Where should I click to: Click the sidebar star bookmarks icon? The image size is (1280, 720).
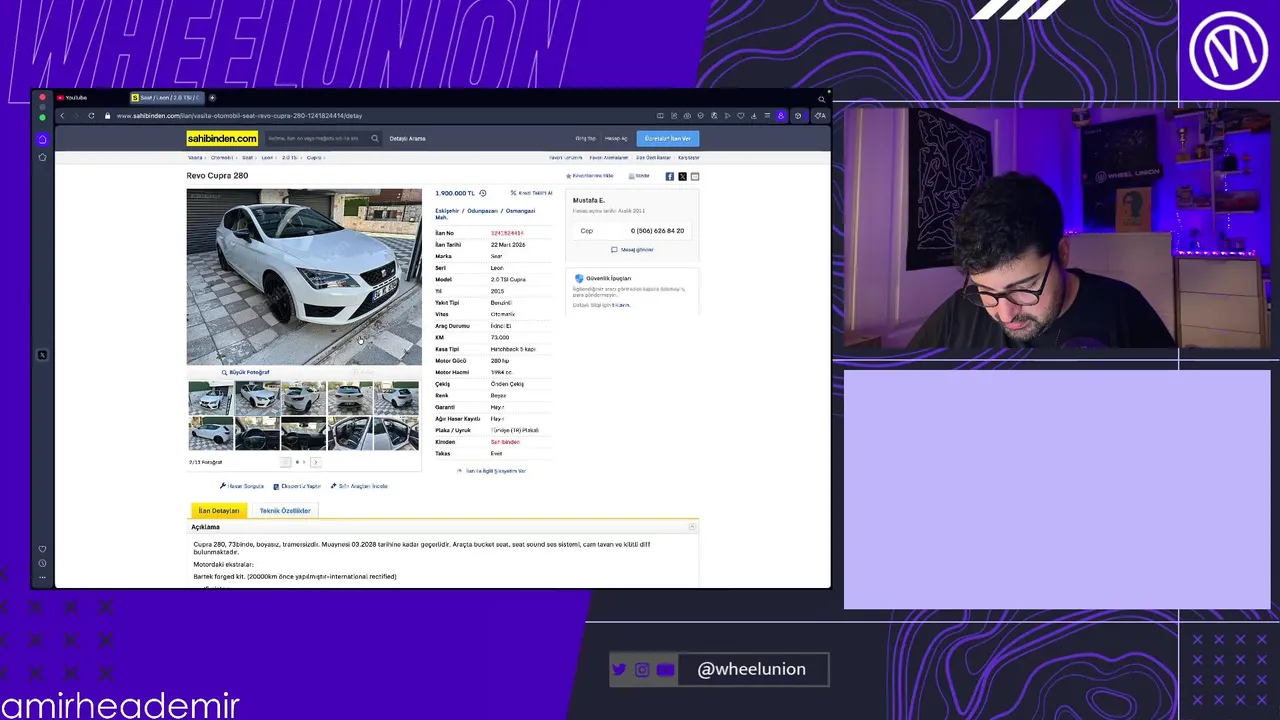click(42, 157)
